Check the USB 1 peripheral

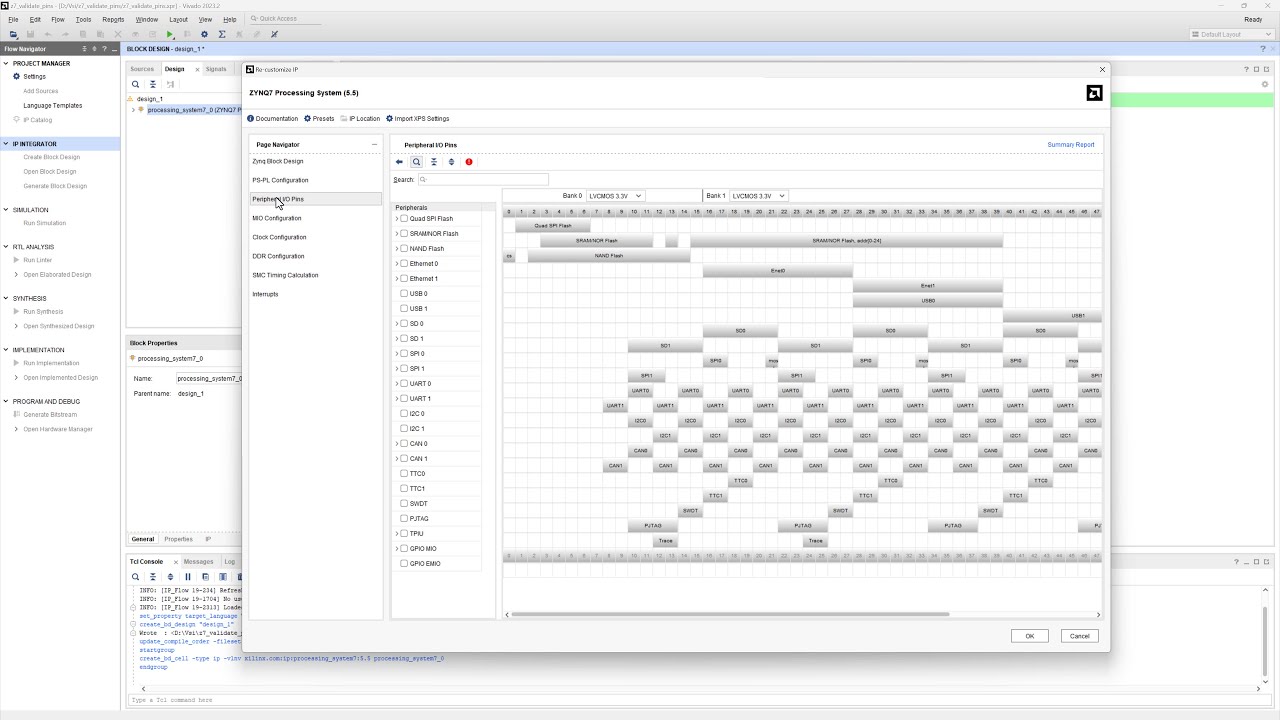(x=404, y=309)
